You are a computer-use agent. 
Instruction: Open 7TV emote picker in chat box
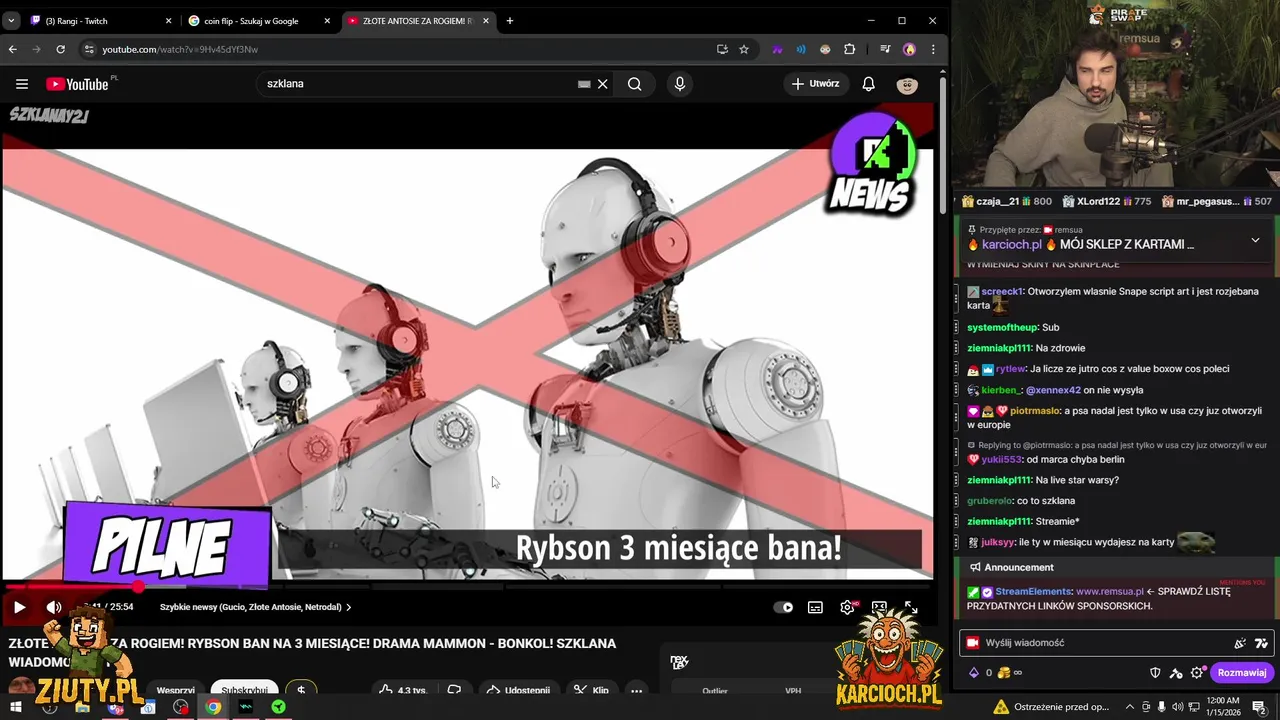click(1261, 643)
